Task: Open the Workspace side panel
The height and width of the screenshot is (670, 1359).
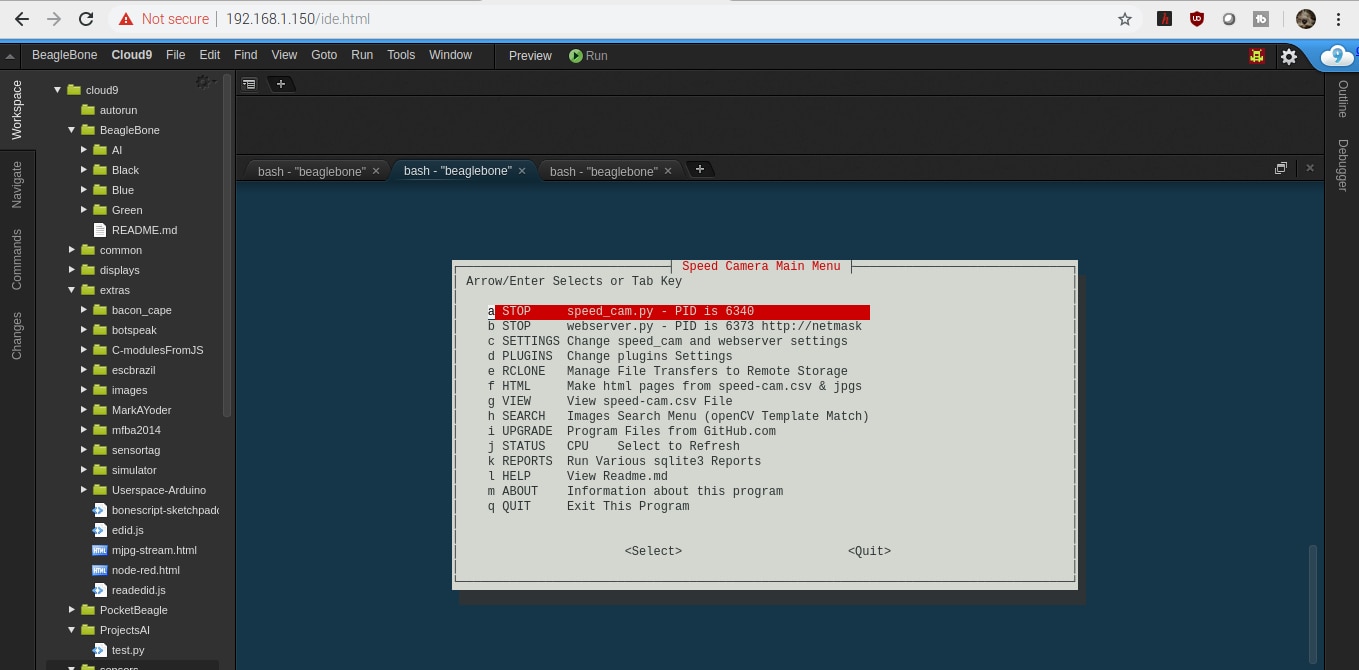Action: click(x=17, y=110)
